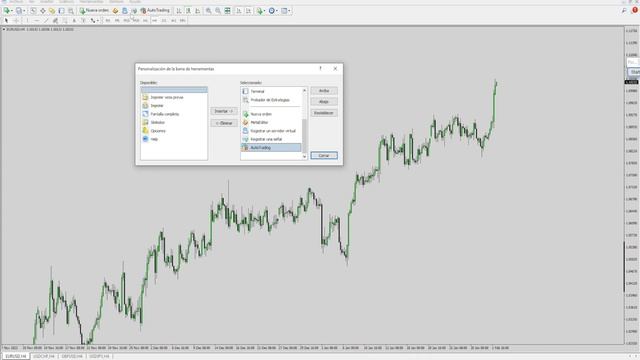Open the Navigator panel icon

click(x=52, y=11)
